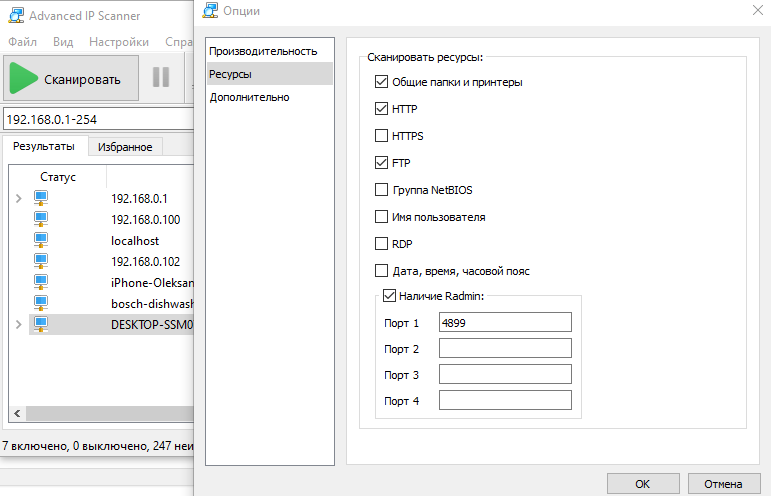Expand the DESKTOP-SSM0 row
The height and width of the screenshot is (496, 771).
pos(19,325)
